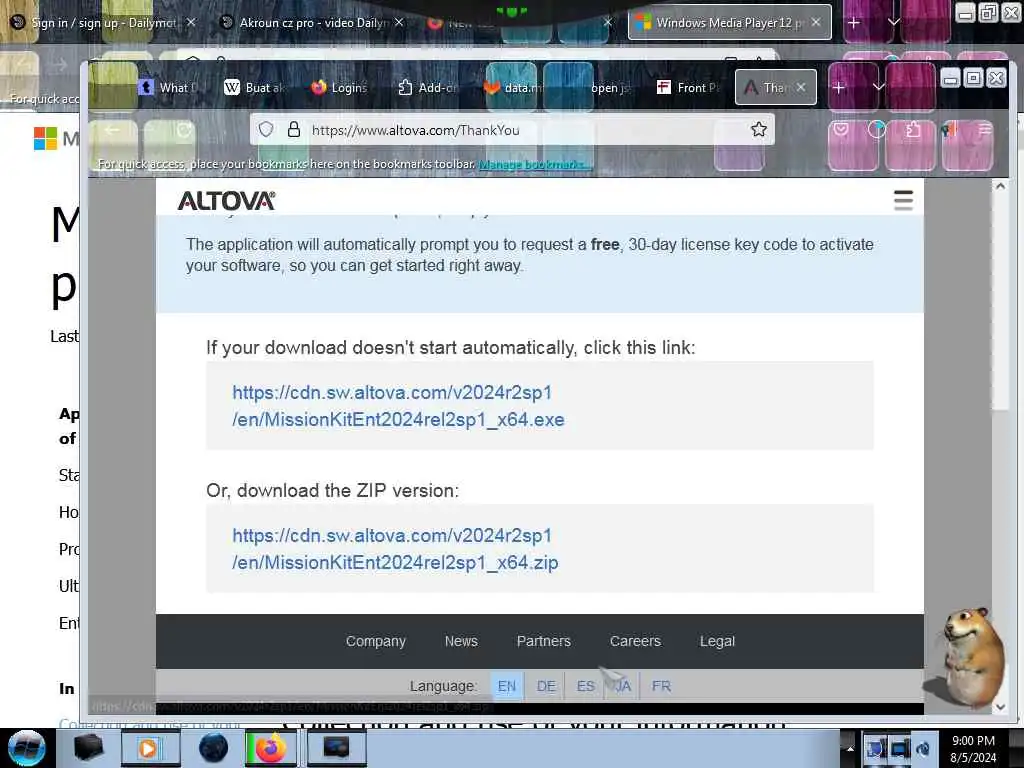The width and height of the screenshot is (1024, 768).
Task: Click the Manage bookmarks link
Action: click(x=534, y=164)
